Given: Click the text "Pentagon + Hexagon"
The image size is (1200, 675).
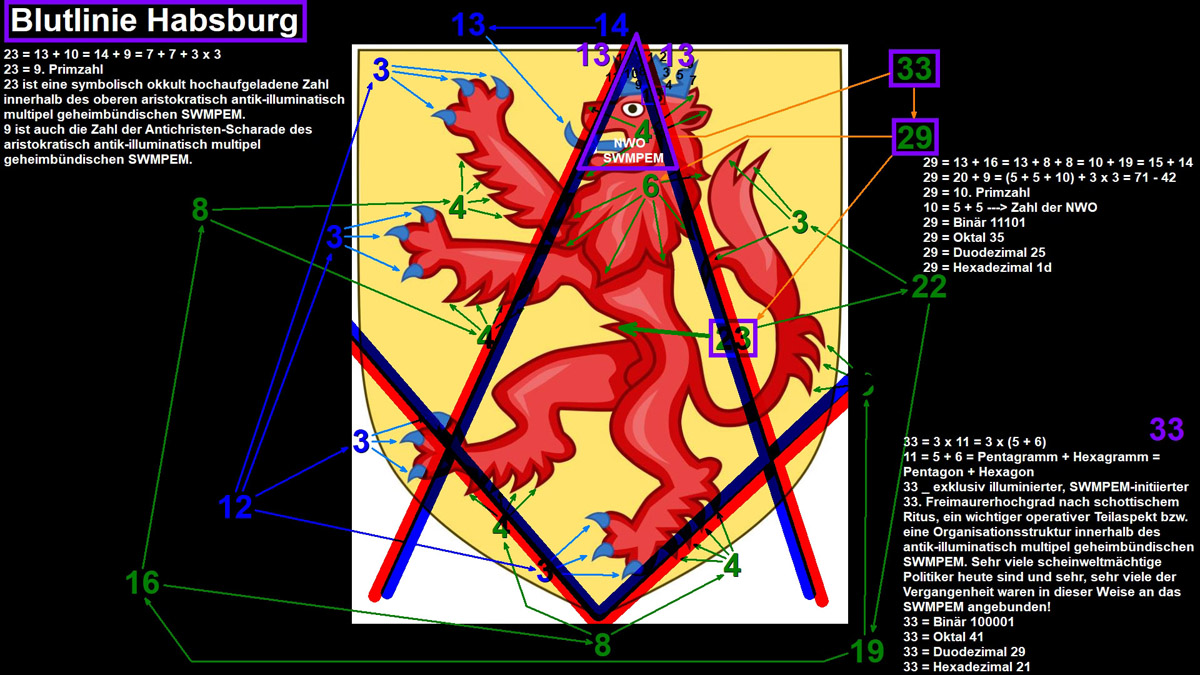Looking at the screenshot, I should (967, 472).
